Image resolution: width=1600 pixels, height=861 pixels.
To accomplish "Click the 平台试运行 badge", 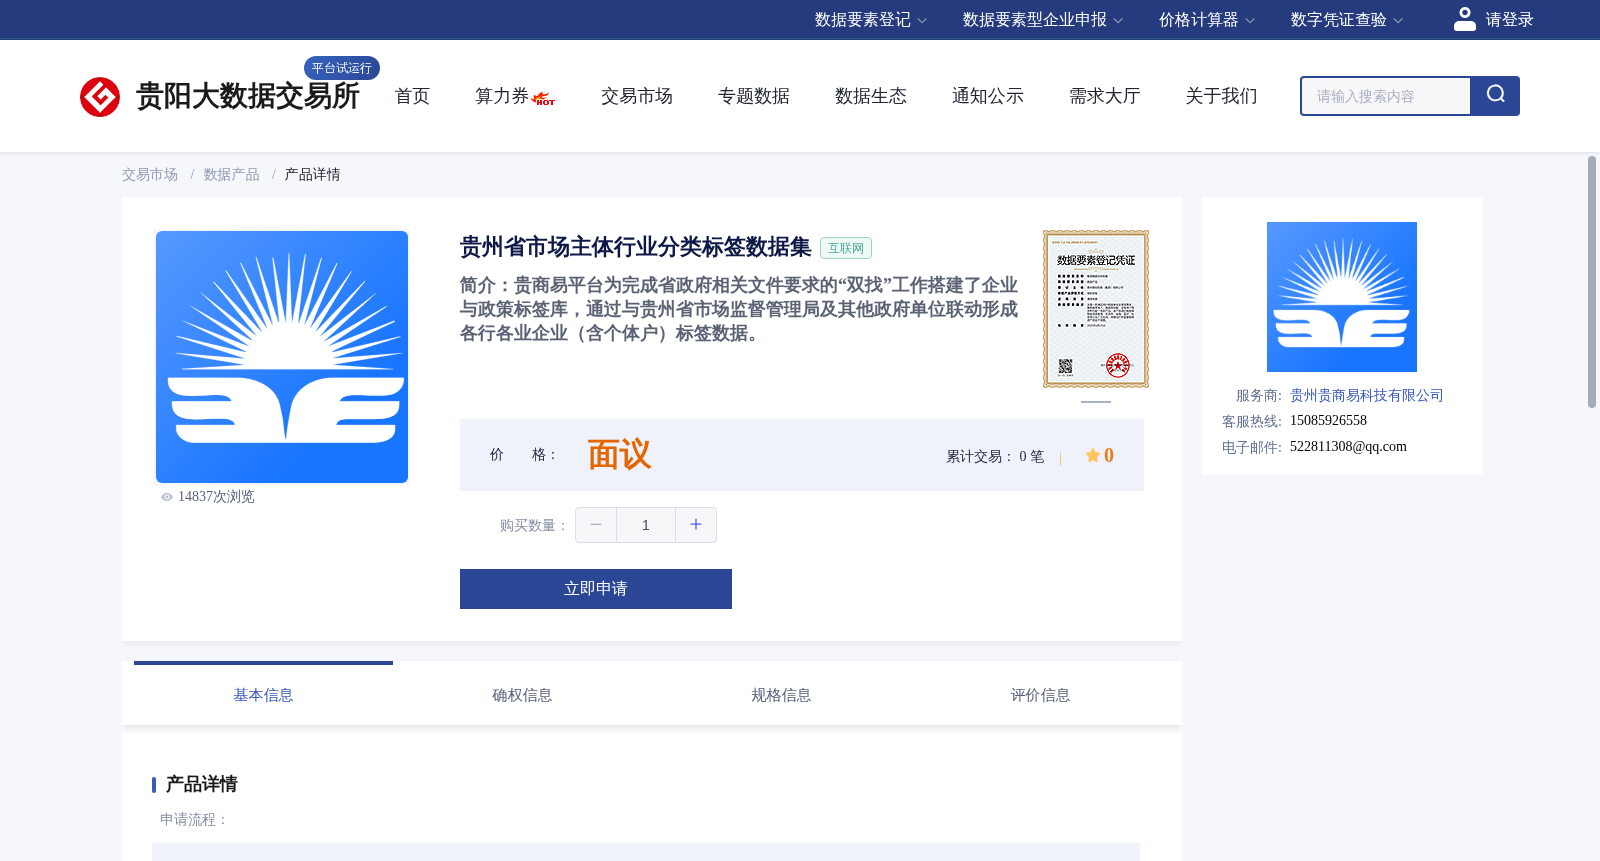I will (342, 68).
